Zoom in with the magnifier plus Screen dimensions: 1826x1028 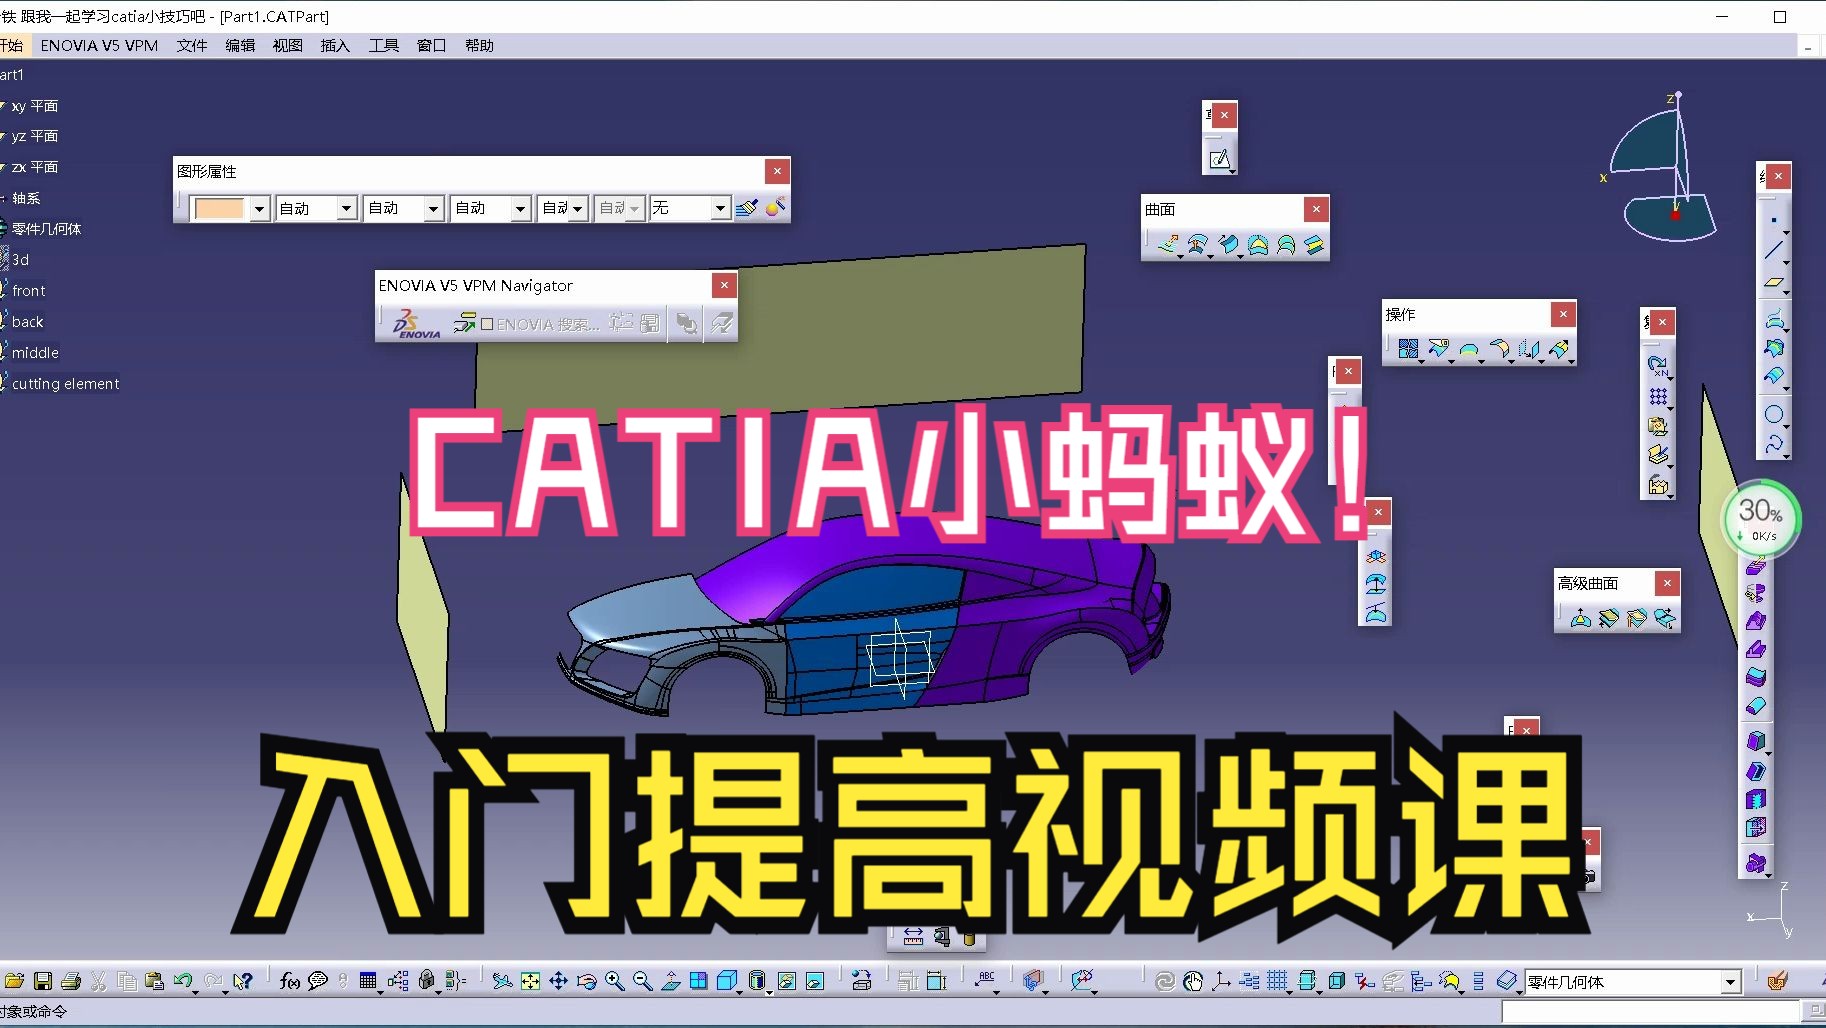pyautogui.click(x=614, y=981)
